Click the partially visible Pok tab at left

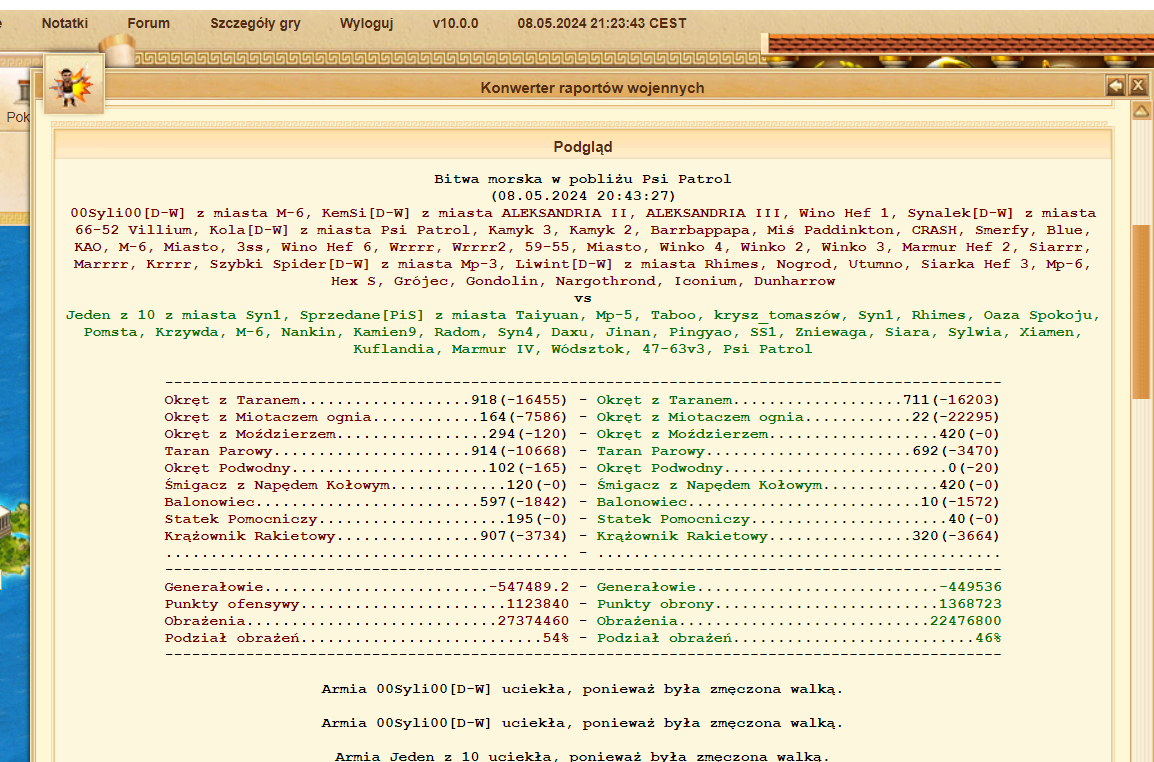pos(18,117)
